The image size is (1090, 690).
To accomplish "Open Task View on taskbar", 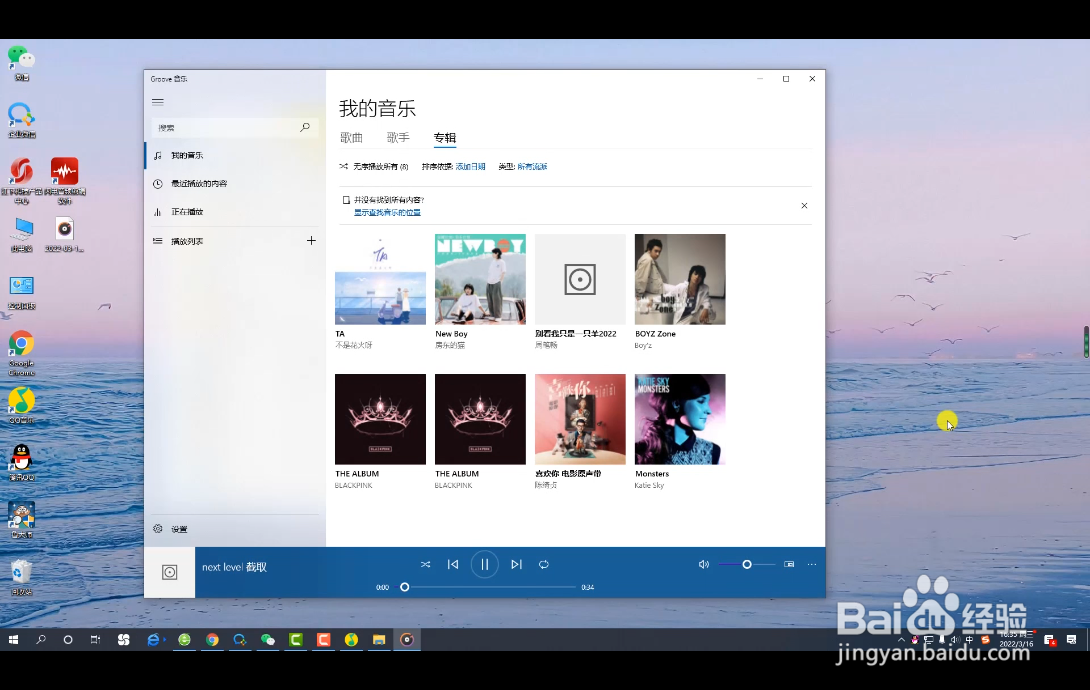I will pyautogui.click(x=95, y=640).
